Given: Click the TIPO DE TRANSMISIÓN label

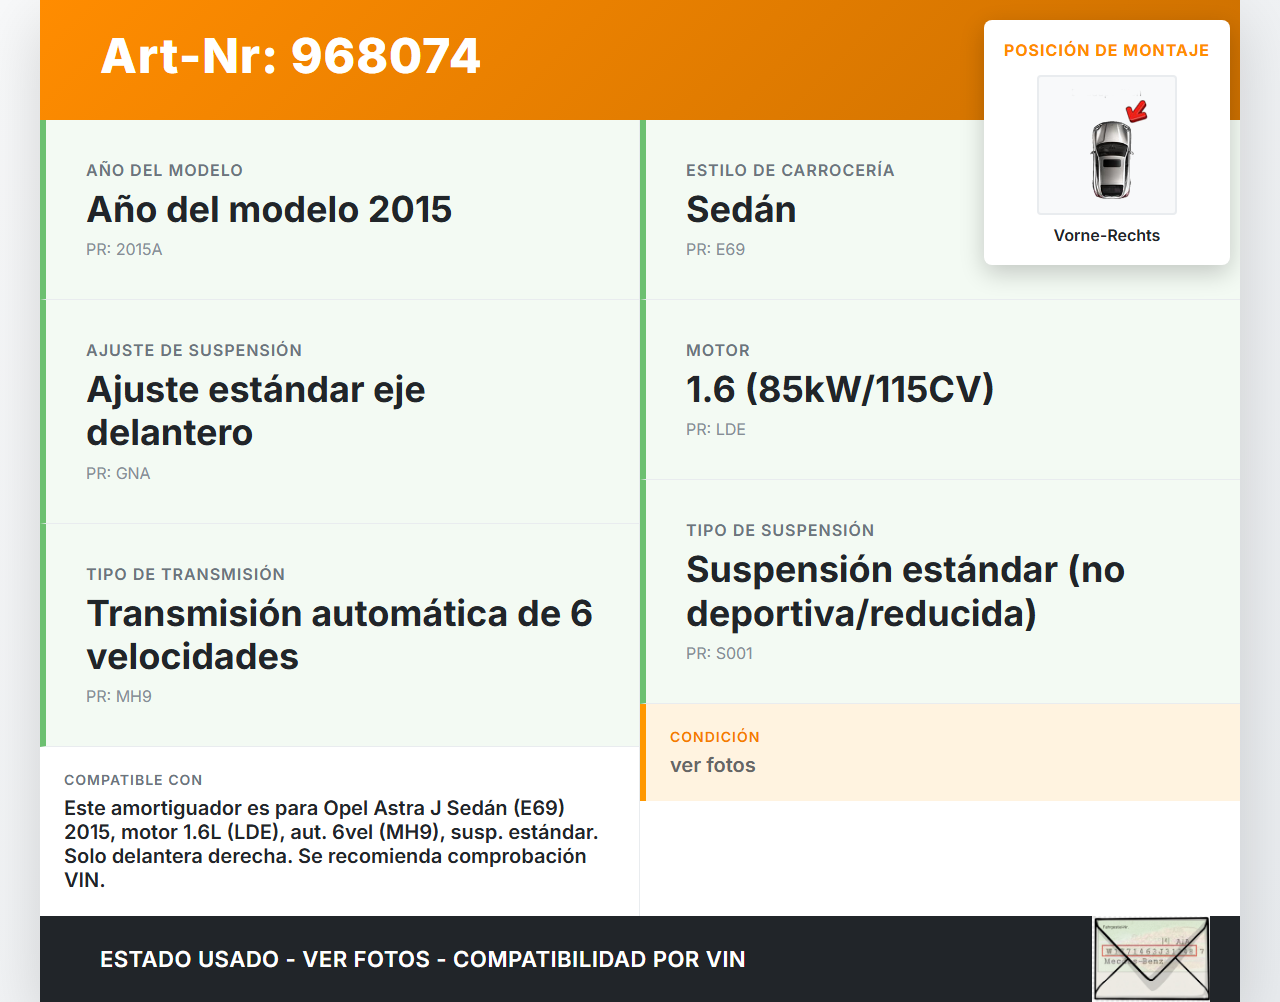Looking at the screenshot, I should coord(186,574).
